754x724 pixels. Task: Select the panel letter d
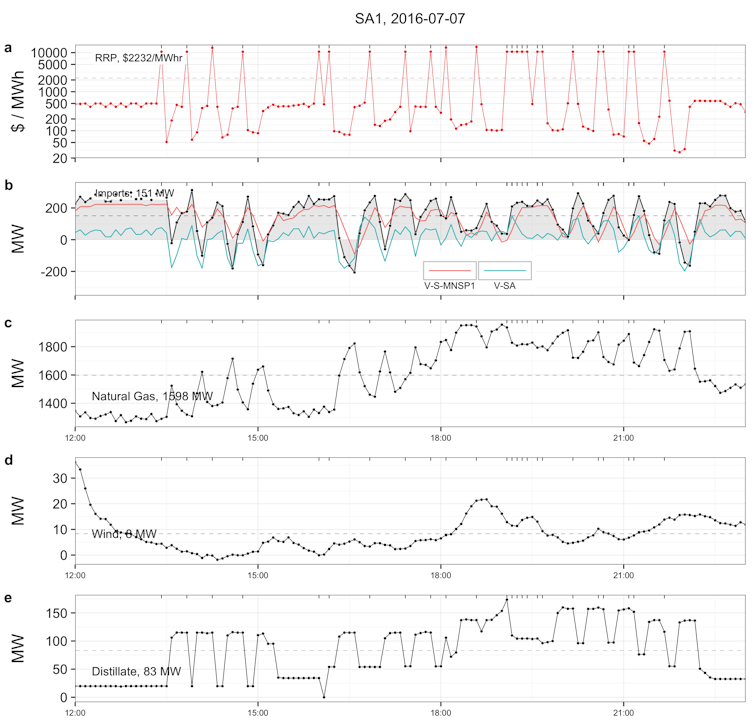click(9, 460)
